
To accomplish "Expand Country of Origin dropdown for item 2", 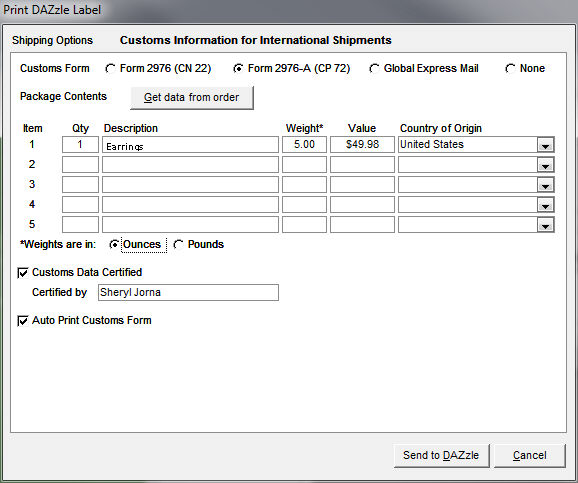I will coord(545,165).
